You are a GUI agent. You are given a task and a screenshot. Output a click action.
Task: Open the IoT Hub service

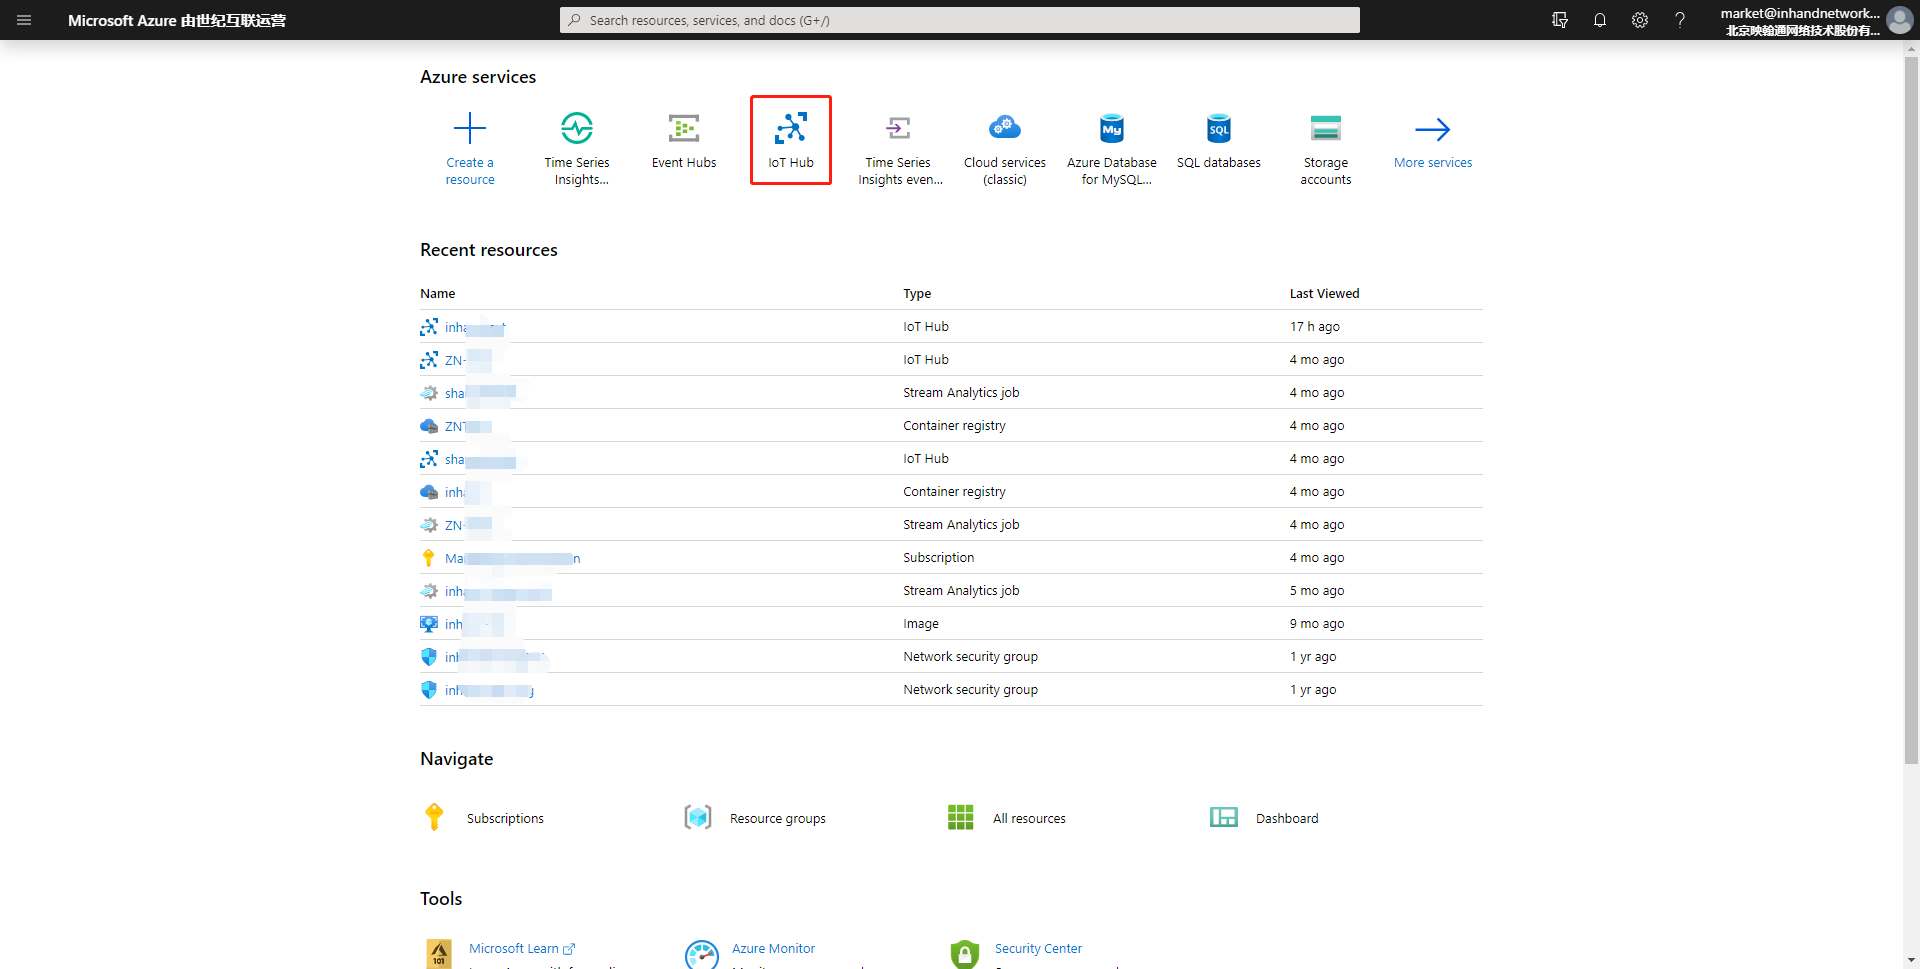(x=790, y=140)
